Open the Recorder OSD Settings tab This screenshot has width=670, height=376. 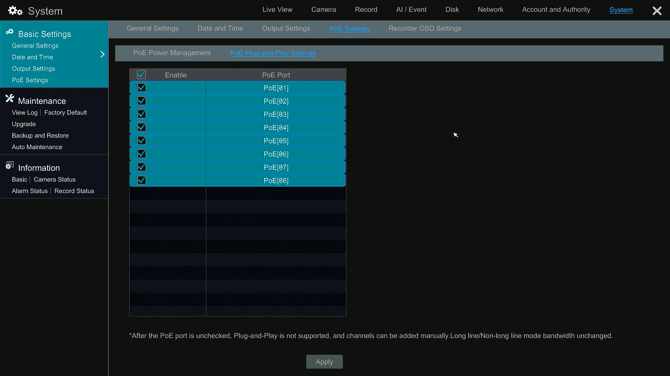425,29
